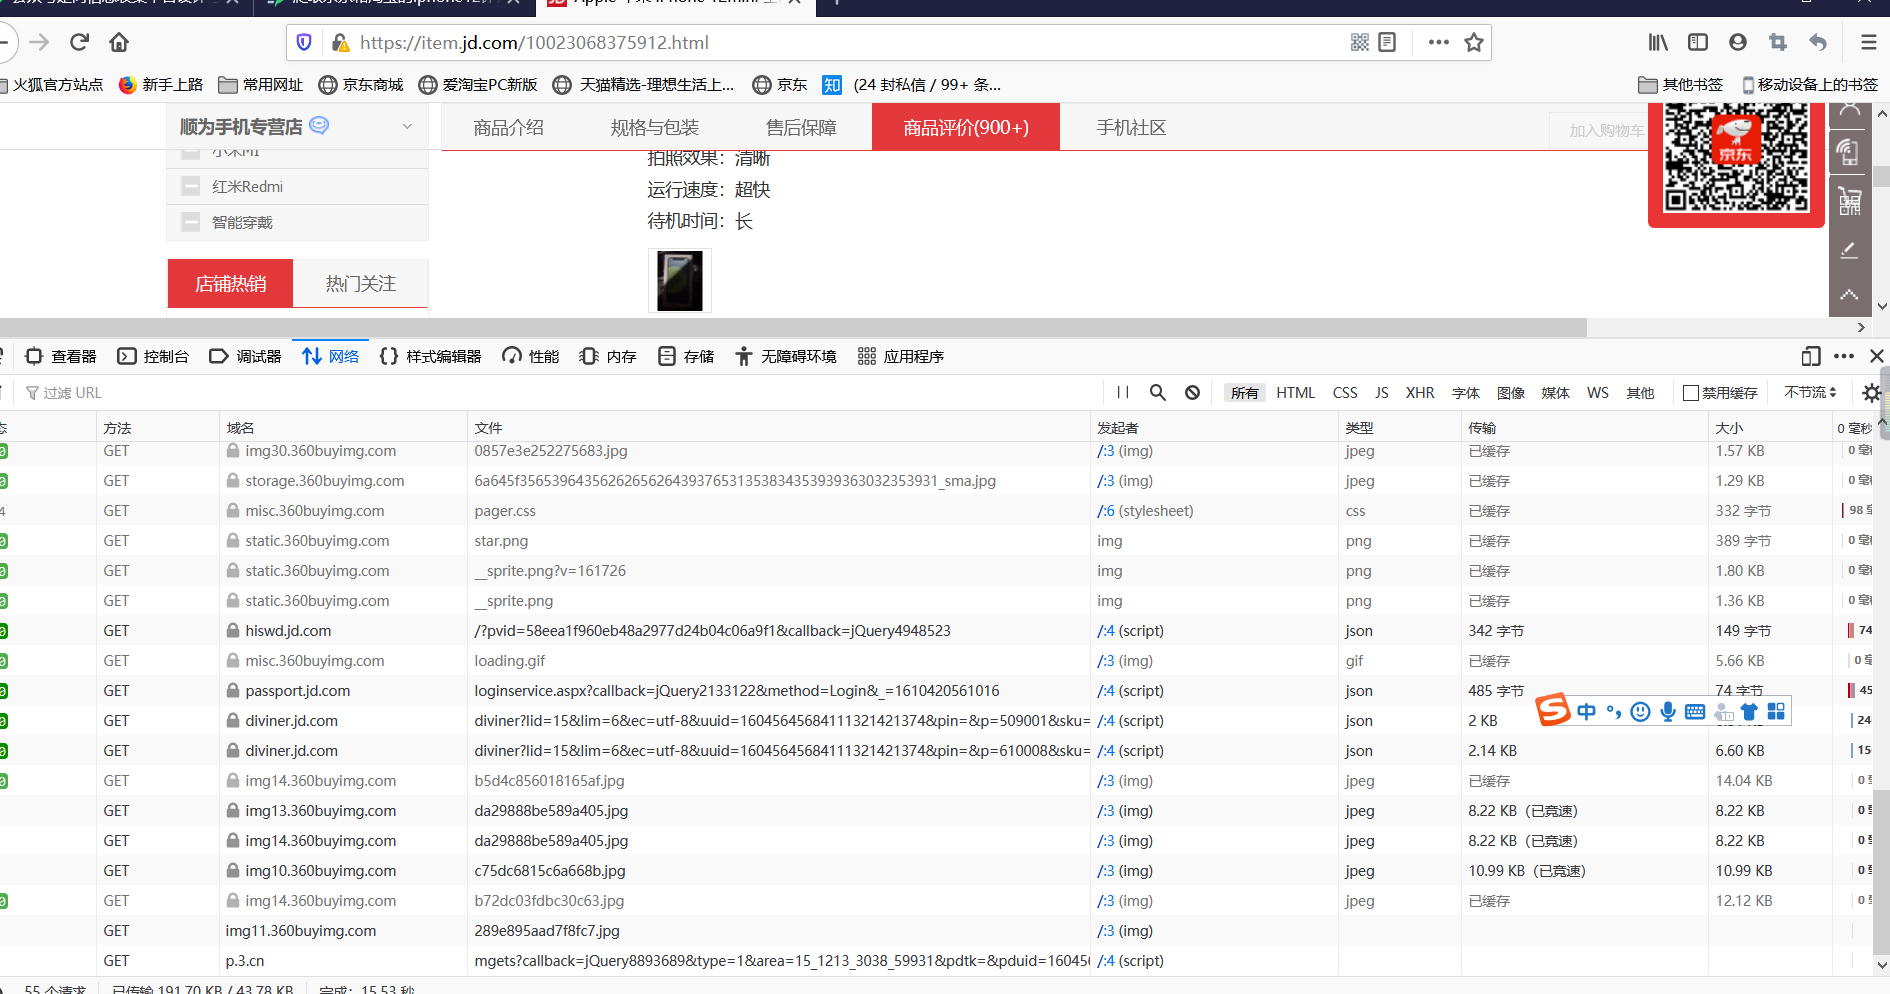Open the 样式编辑器 DevTools tab
Screen dimensions: 1890x994
(x=431, y=357)
